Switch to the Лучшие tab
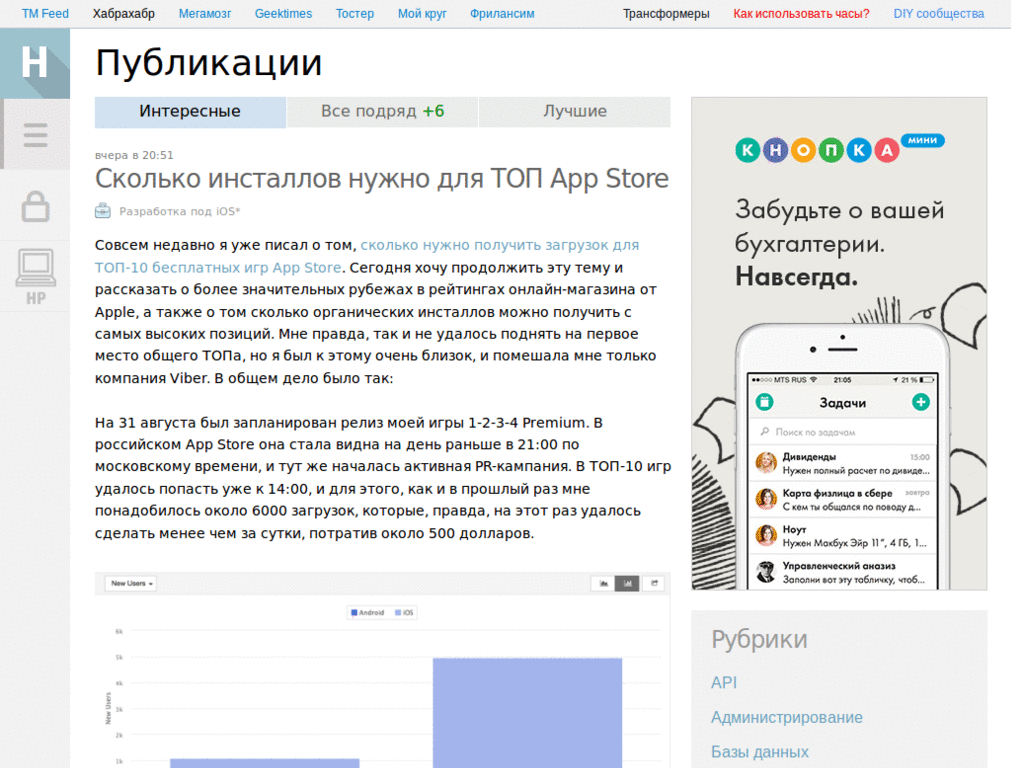 (575, 111)
